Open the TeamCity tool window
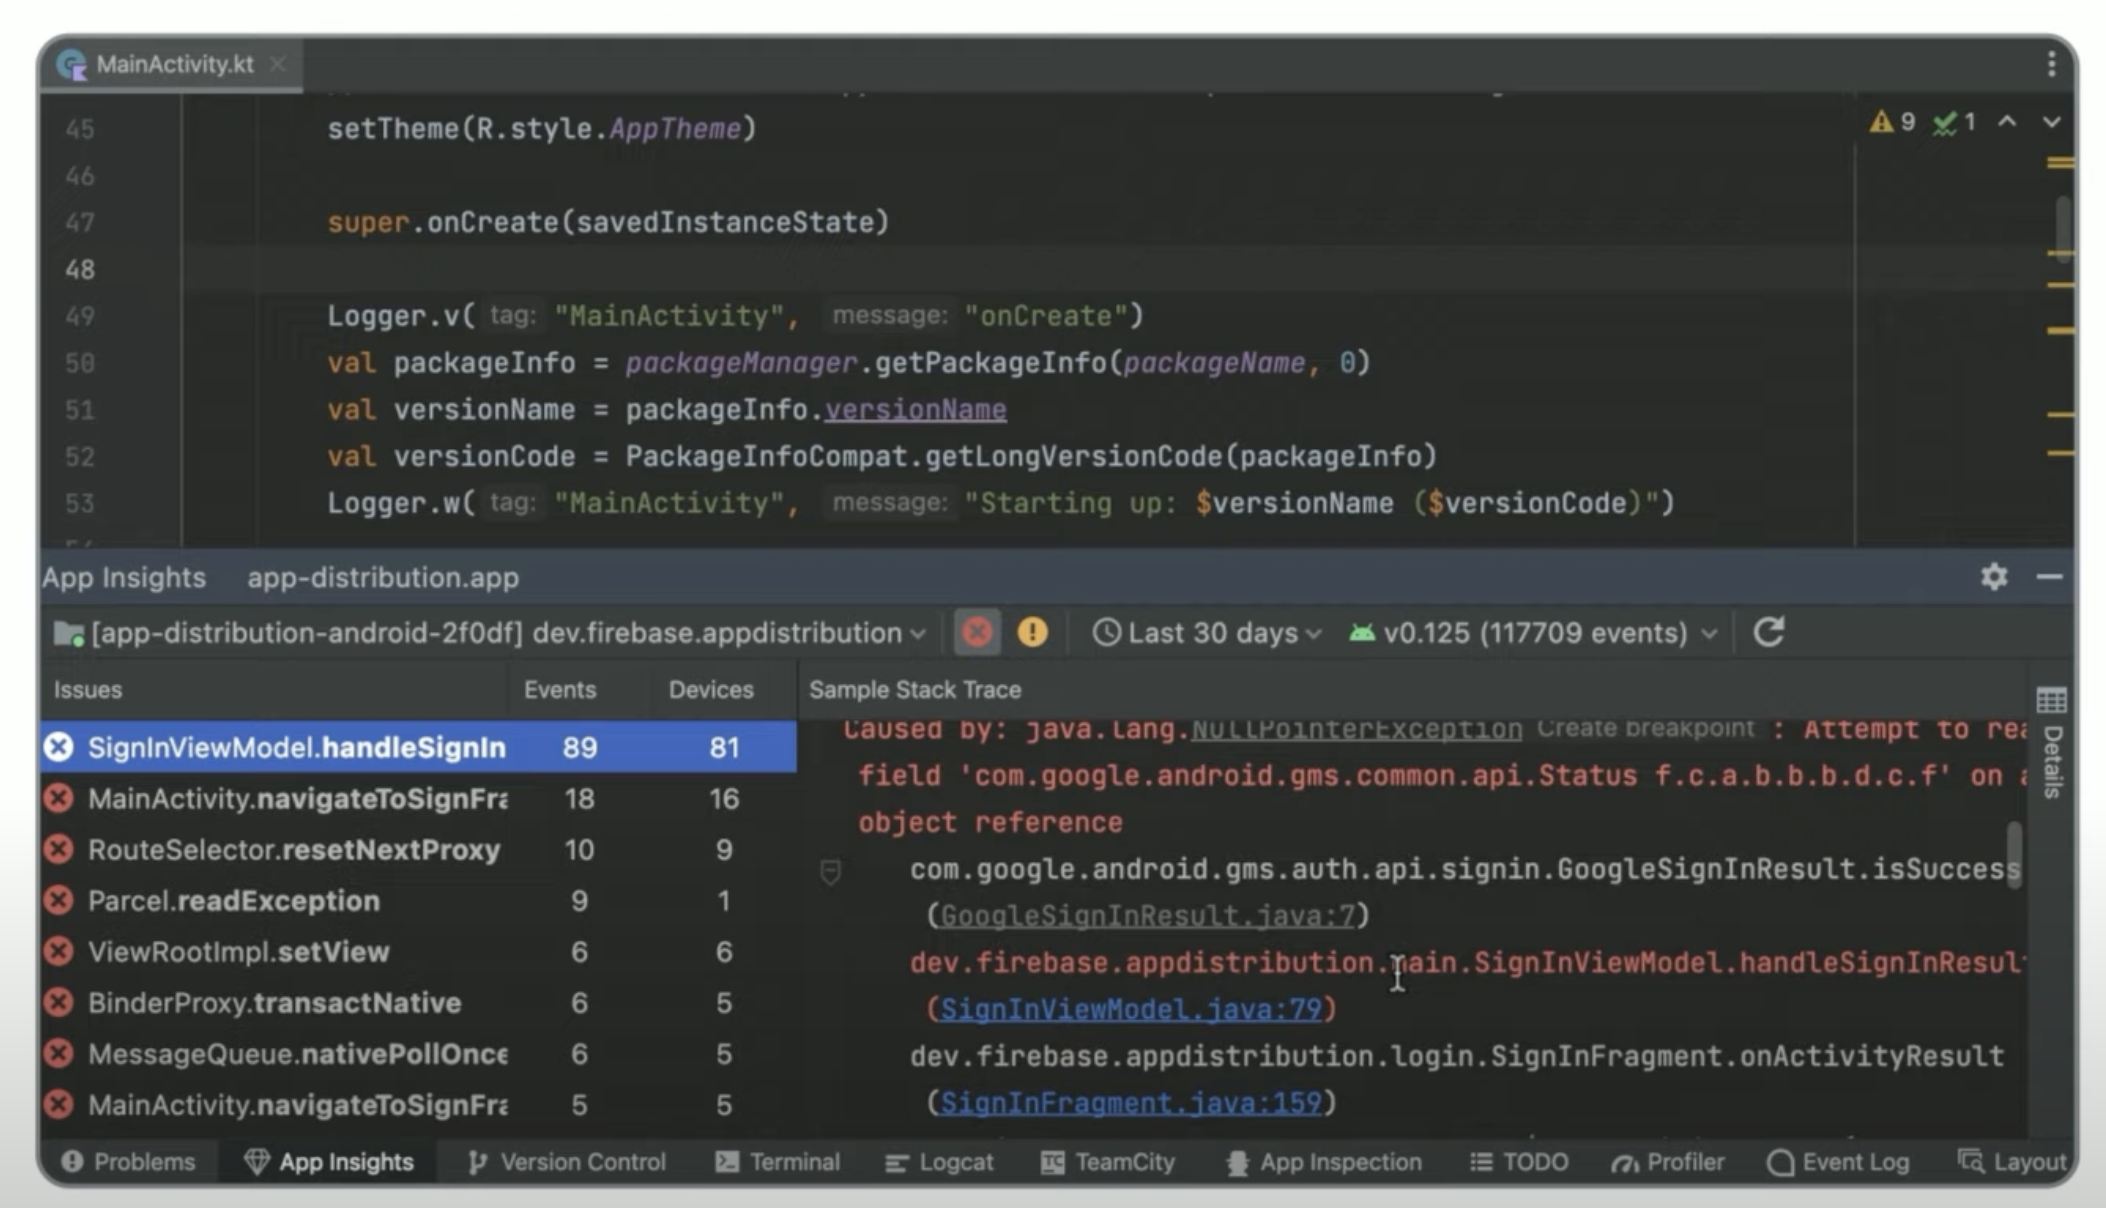Screen dimensions: 2106x1208 tap(1107, 1162)
